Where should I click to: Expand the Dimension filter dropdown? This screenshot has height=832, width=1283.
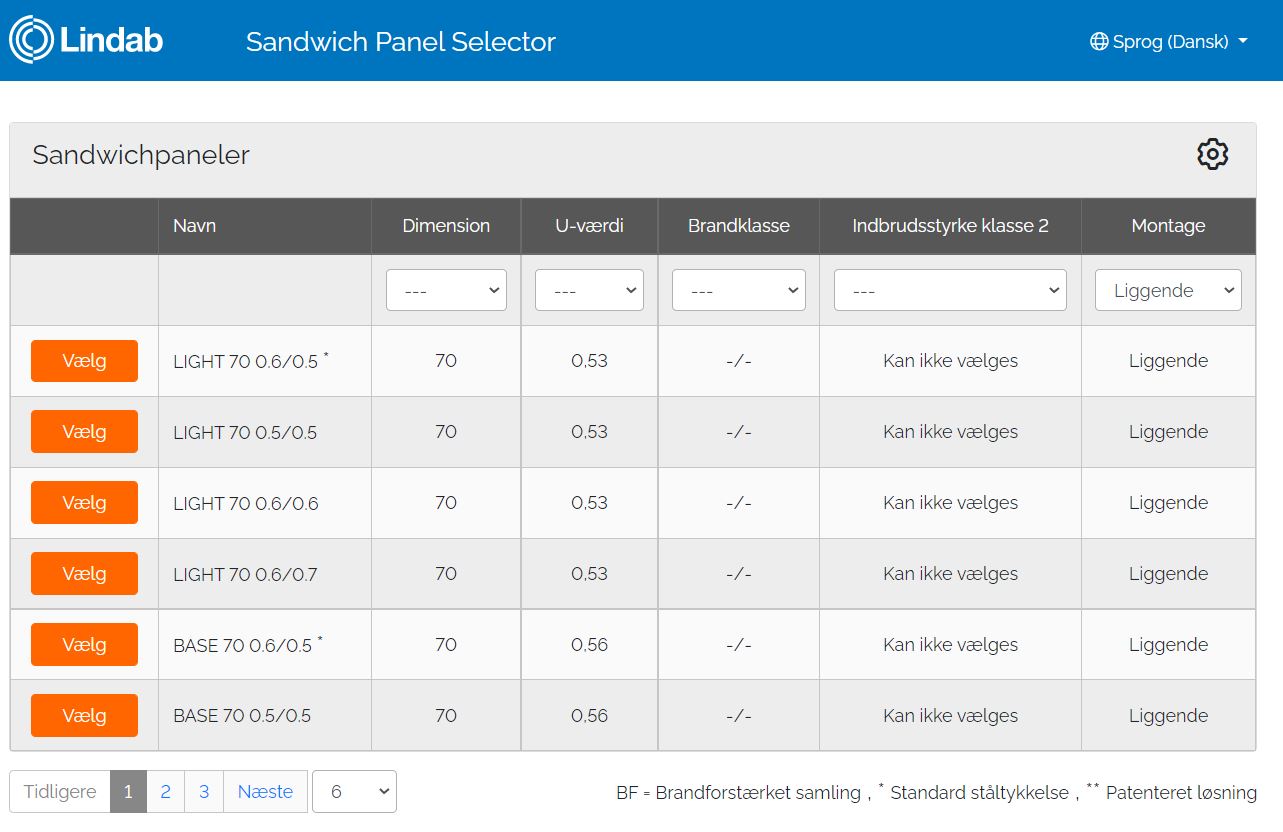coord(446,290)
